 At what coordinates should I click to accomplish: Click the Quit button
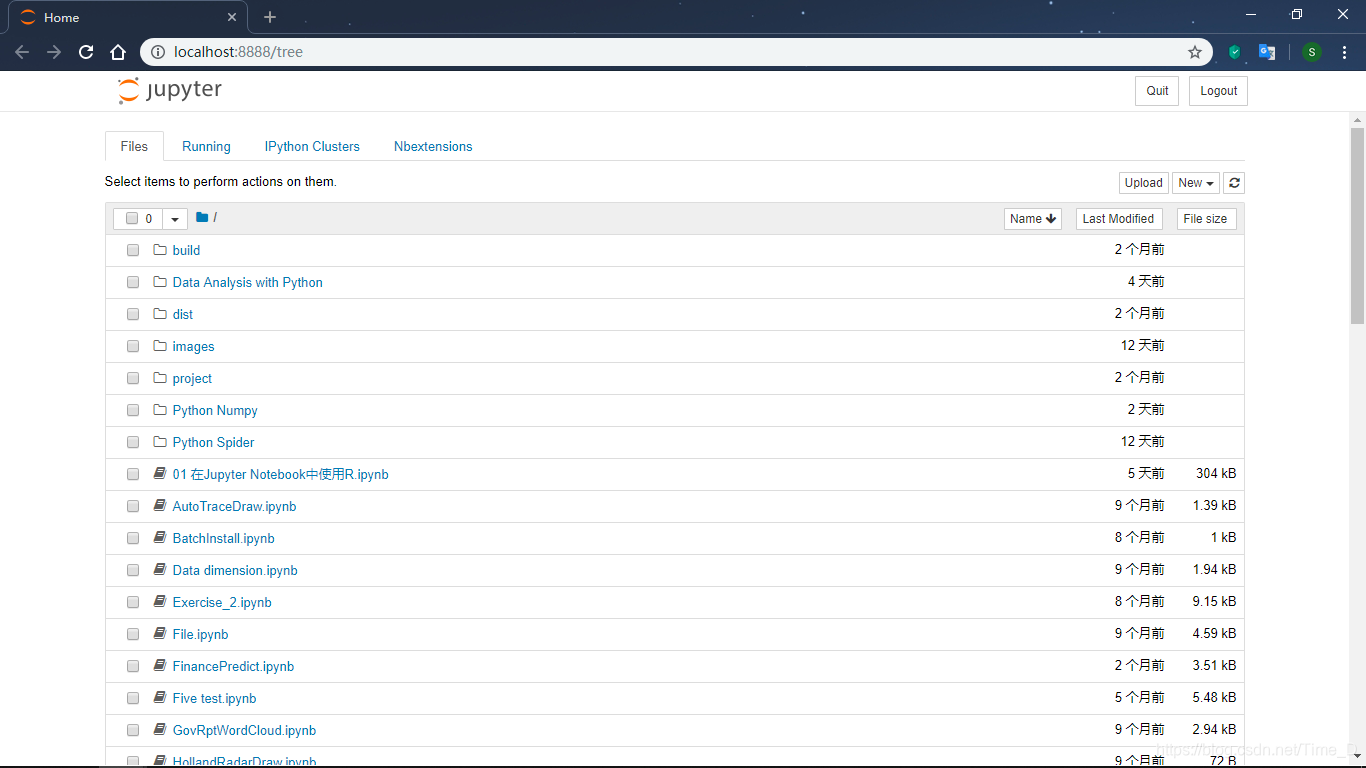[1157, 91]
